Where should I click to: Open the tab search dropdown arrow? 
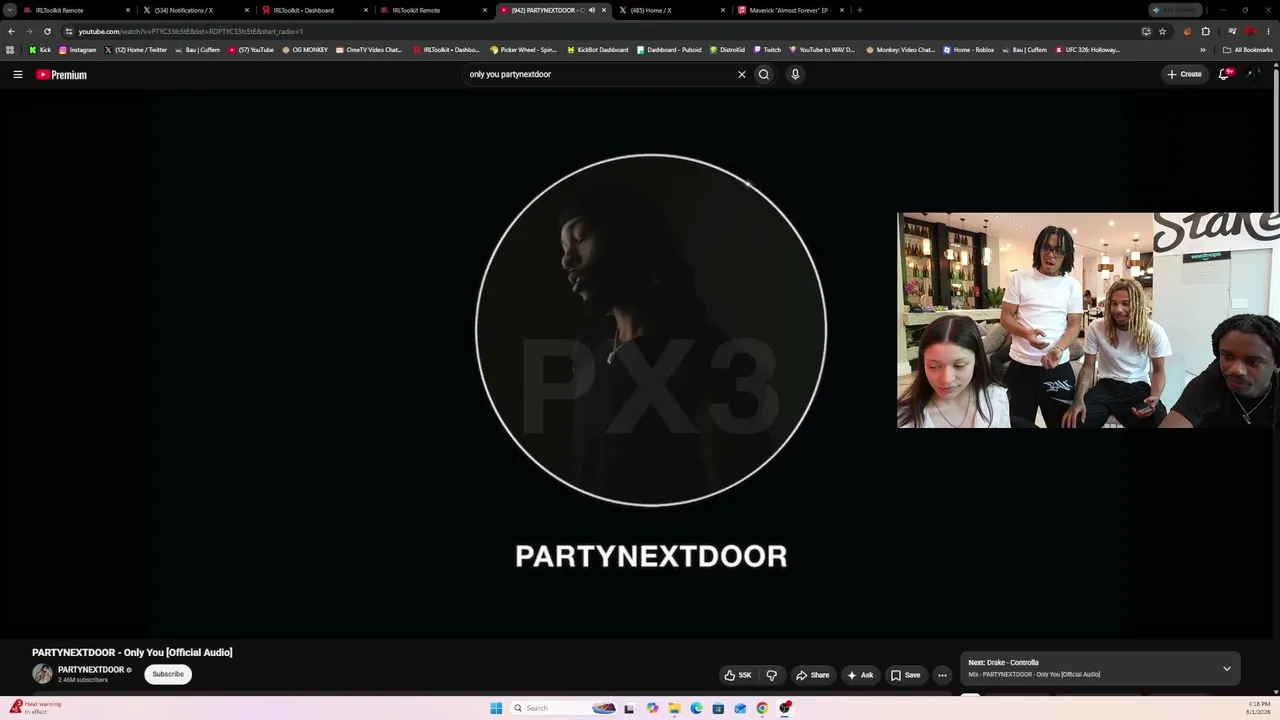pyautogui.click(x=10, y=10)
